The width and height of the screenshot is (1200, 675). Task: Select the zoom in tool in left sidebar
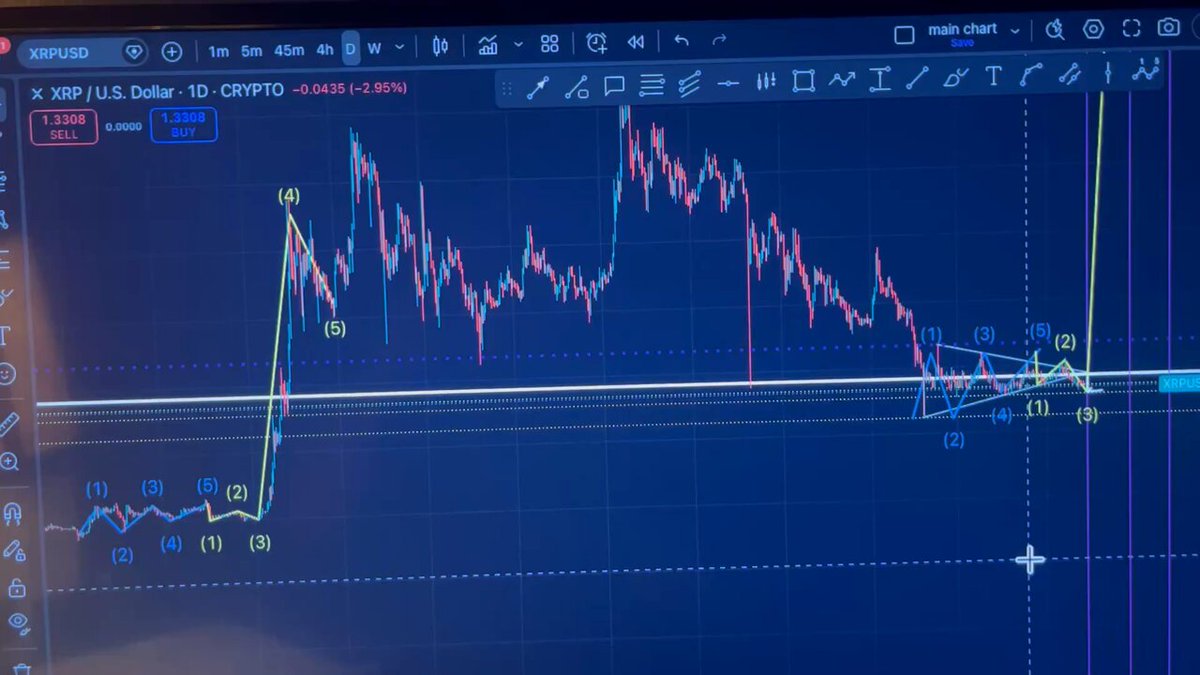point(9,462)
